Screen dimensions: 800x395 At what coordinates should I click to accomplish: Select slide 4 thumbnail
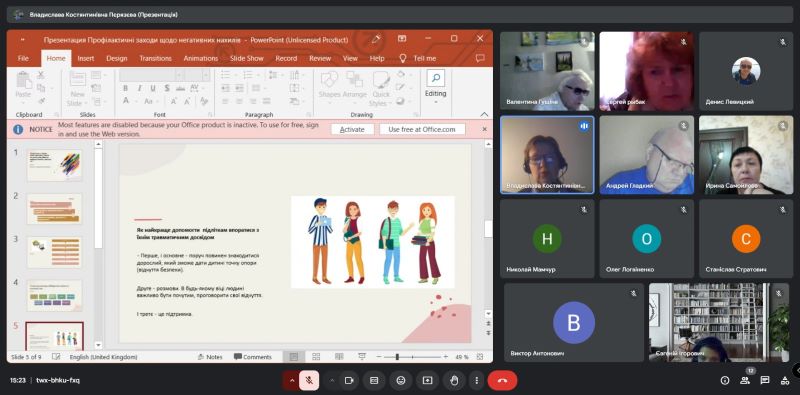coord(54,295)
